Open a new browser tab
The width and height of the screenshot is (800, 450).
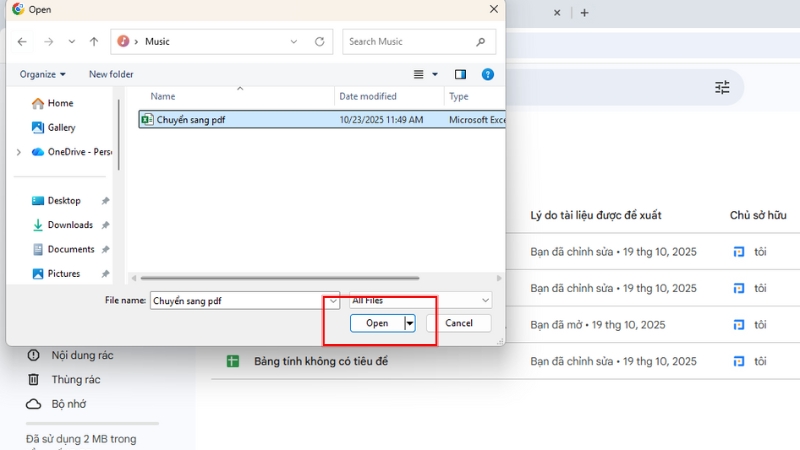pos(585,13)
